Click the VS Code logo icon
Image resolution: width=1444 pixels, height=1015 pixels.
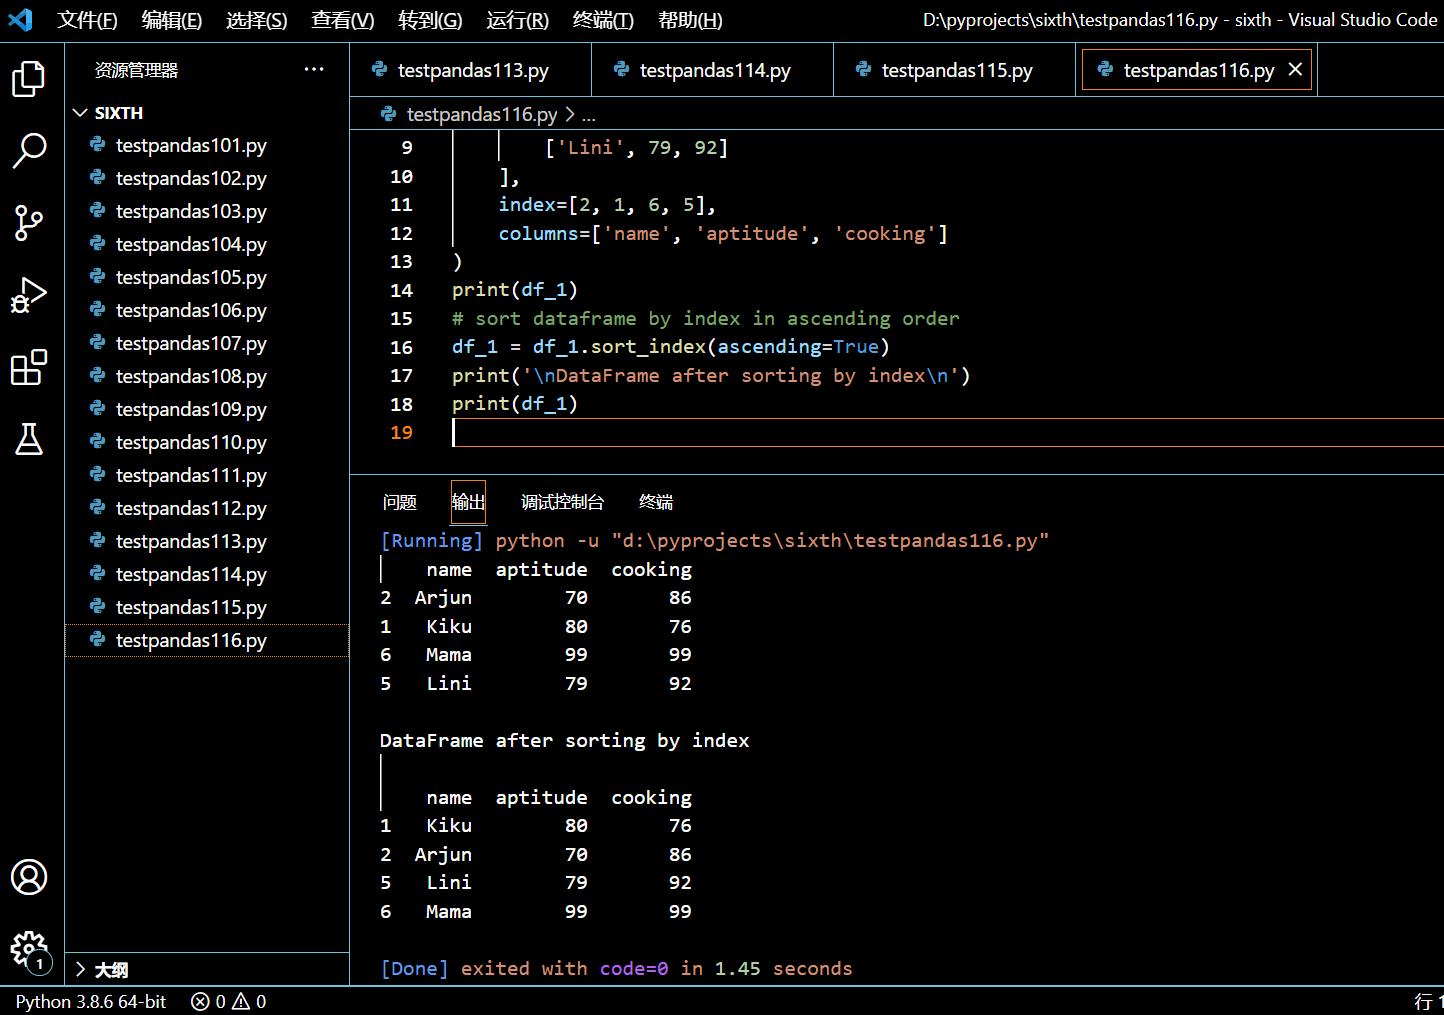click(20, 19)
